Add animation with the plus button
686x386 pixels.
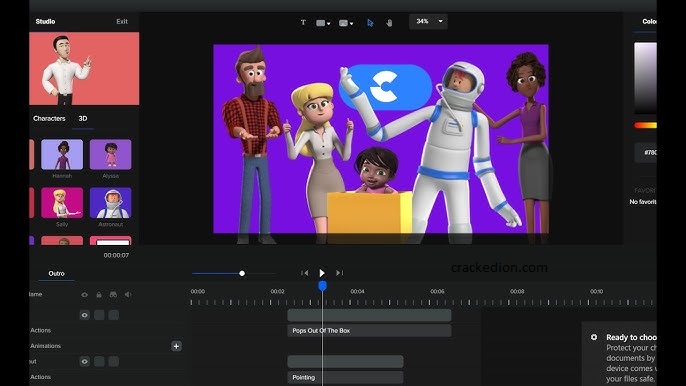pyautogui.click(x=176, y=346)
